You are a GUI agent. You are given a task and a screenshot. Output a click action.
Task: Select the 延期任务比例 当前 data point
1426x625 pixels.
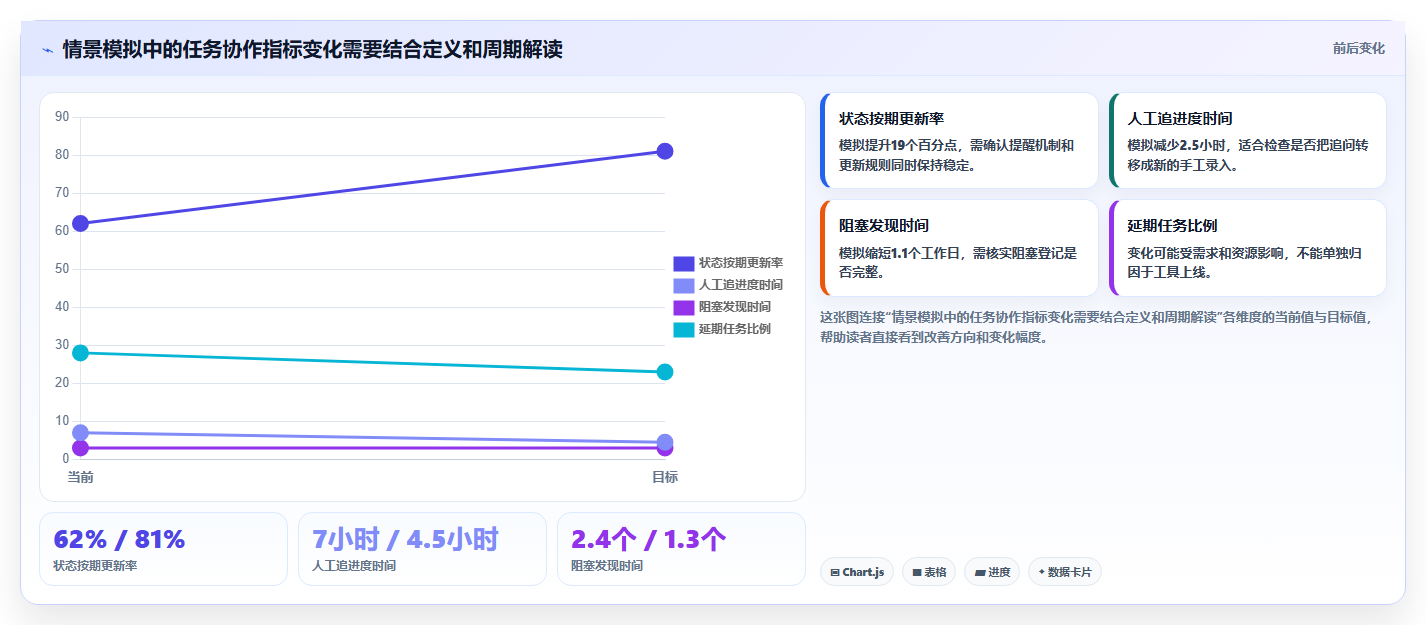click(x=80, y=353)
